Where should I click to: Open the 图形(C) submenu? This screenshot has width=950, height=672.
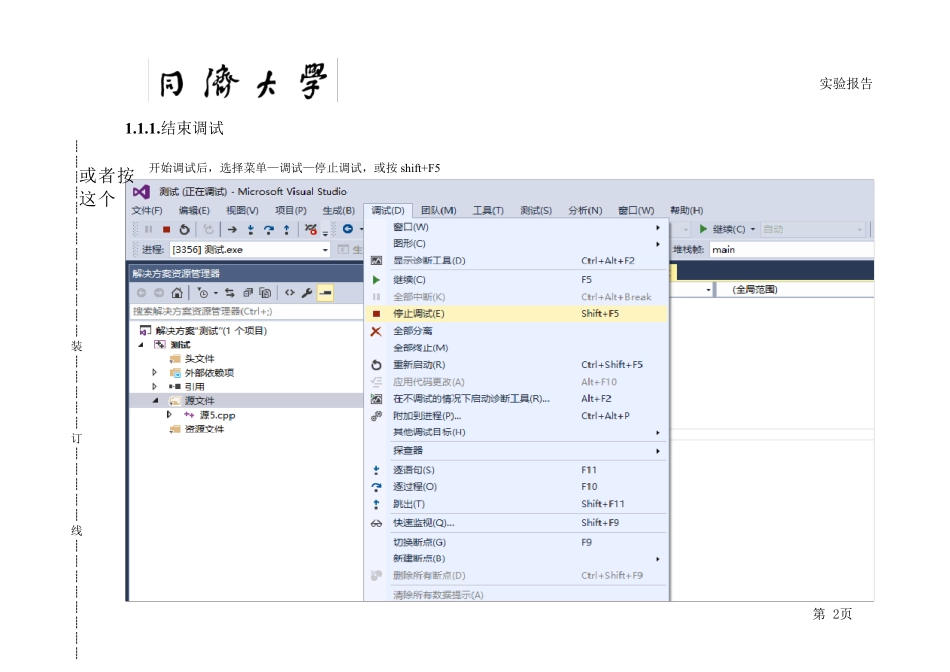tap(516, 244)
